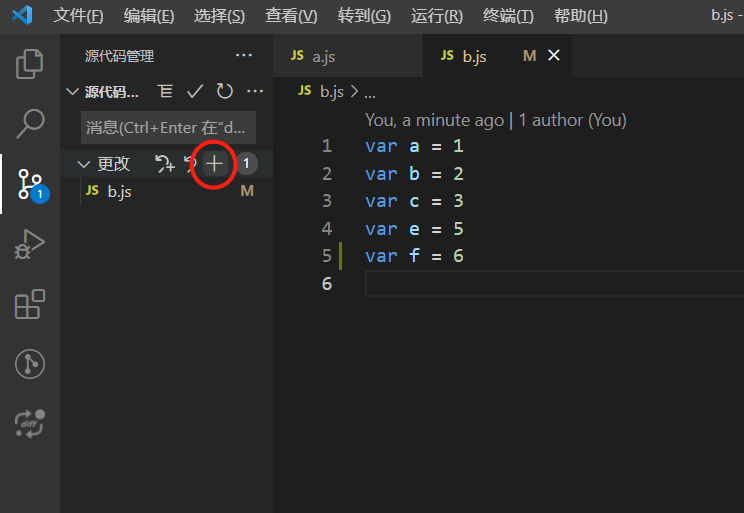The width and height of the screenshot is (744, 513).
Task: Close the b.js editor tab
Action: tap(554, 56)
